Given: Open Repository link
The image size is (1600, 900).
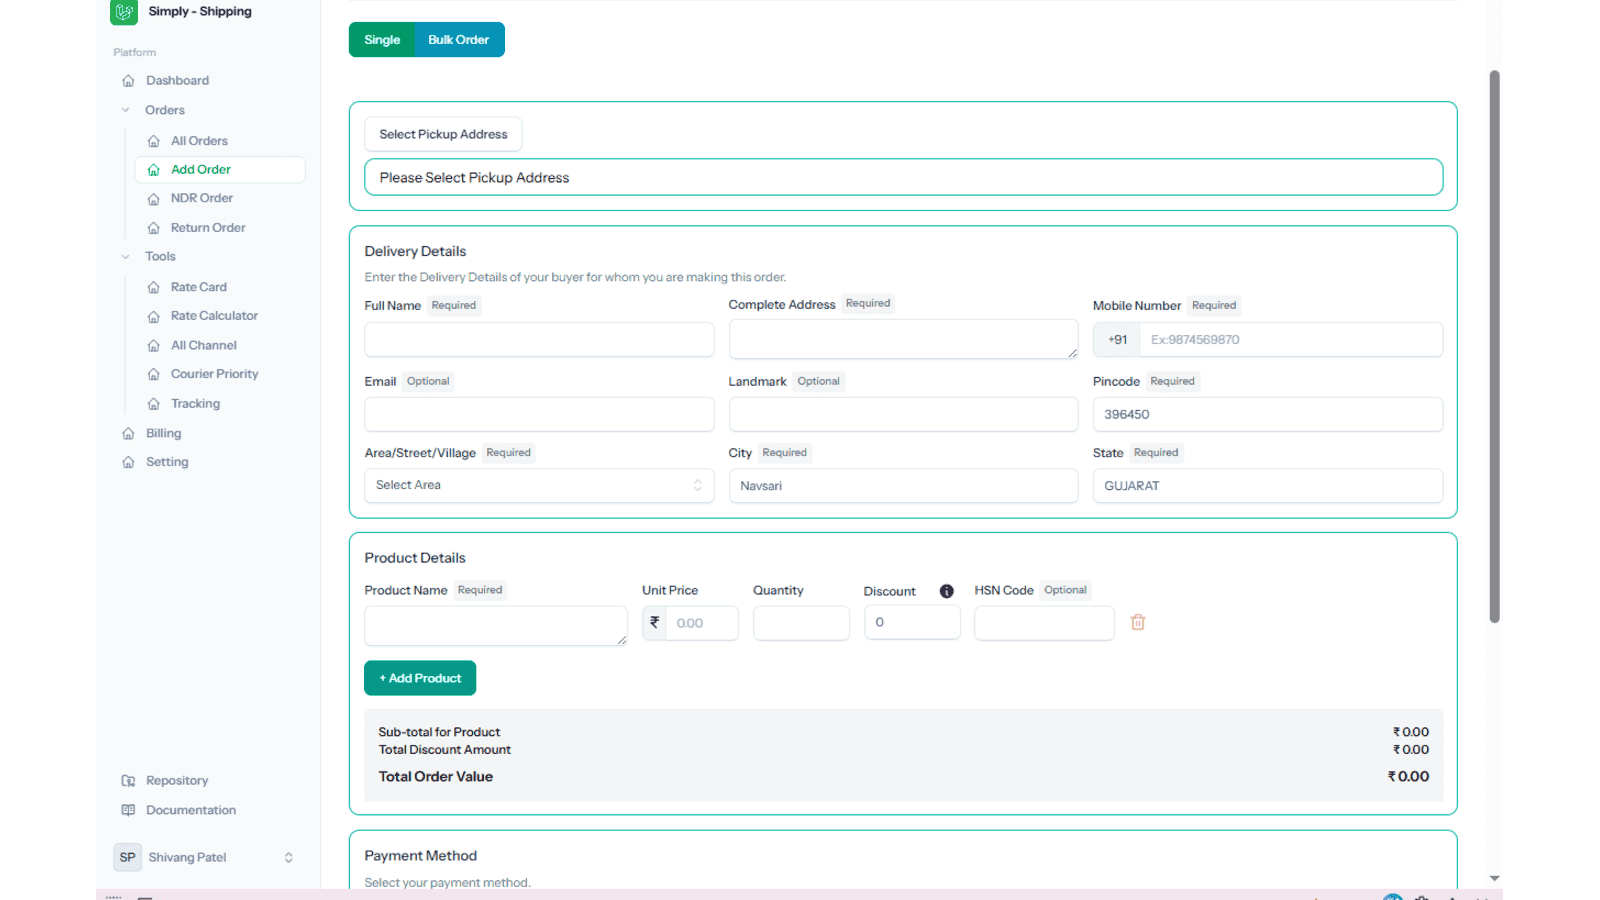Looking at the screenshot, I should [177, 781].
